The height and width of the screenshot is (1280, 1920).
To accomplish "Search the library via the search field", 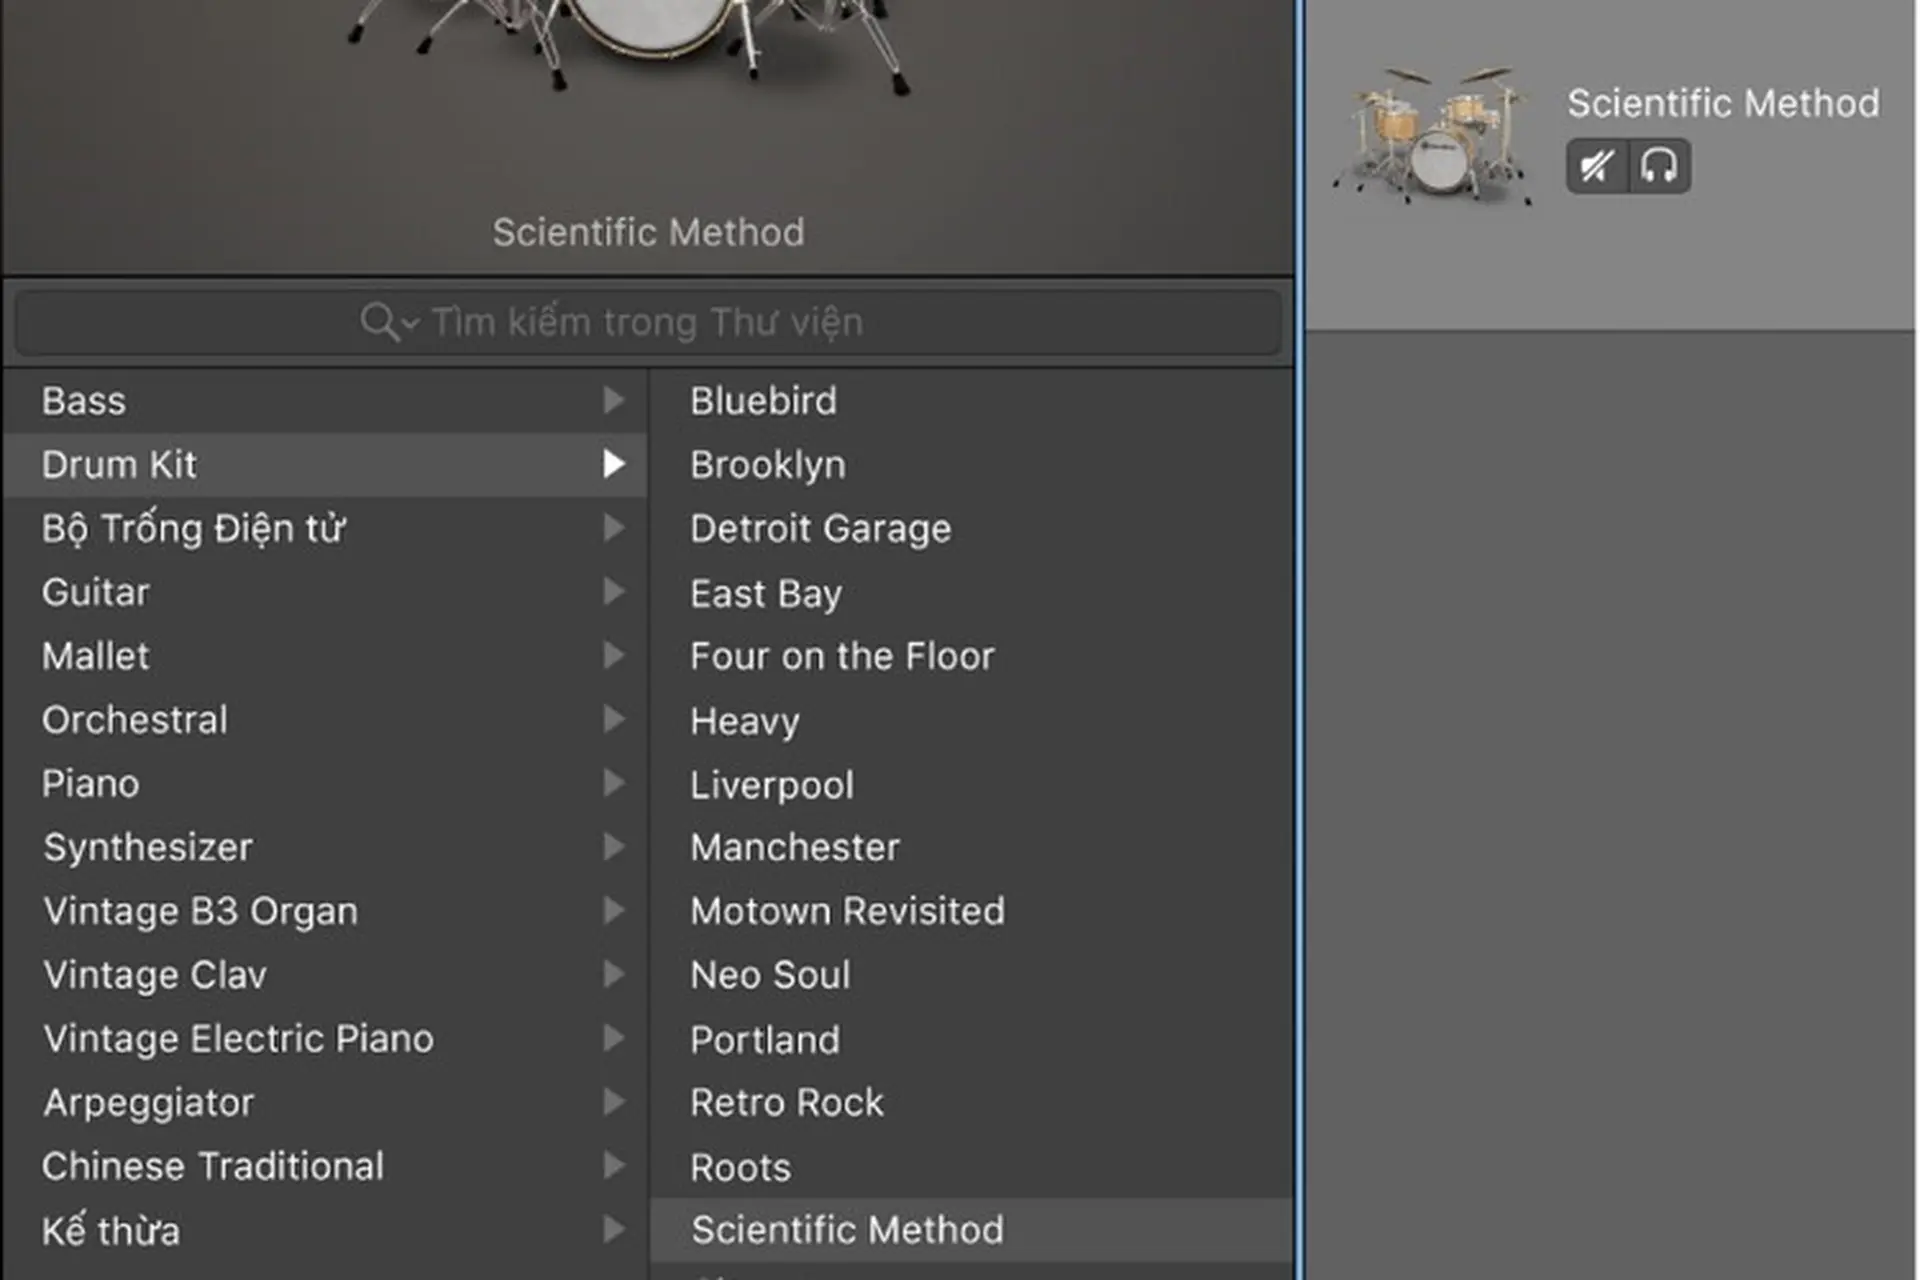I will [648, 322].
